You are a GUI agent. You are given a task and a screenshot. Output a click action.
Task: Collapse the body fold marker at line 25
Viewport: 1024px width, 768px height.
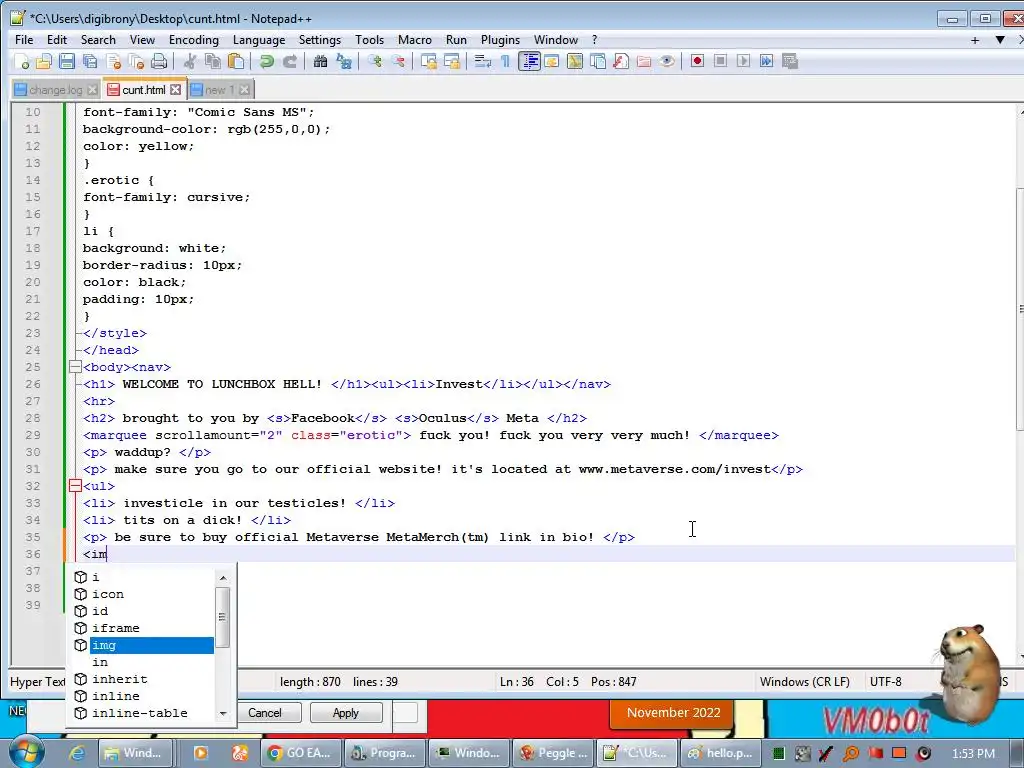(75, 367)
